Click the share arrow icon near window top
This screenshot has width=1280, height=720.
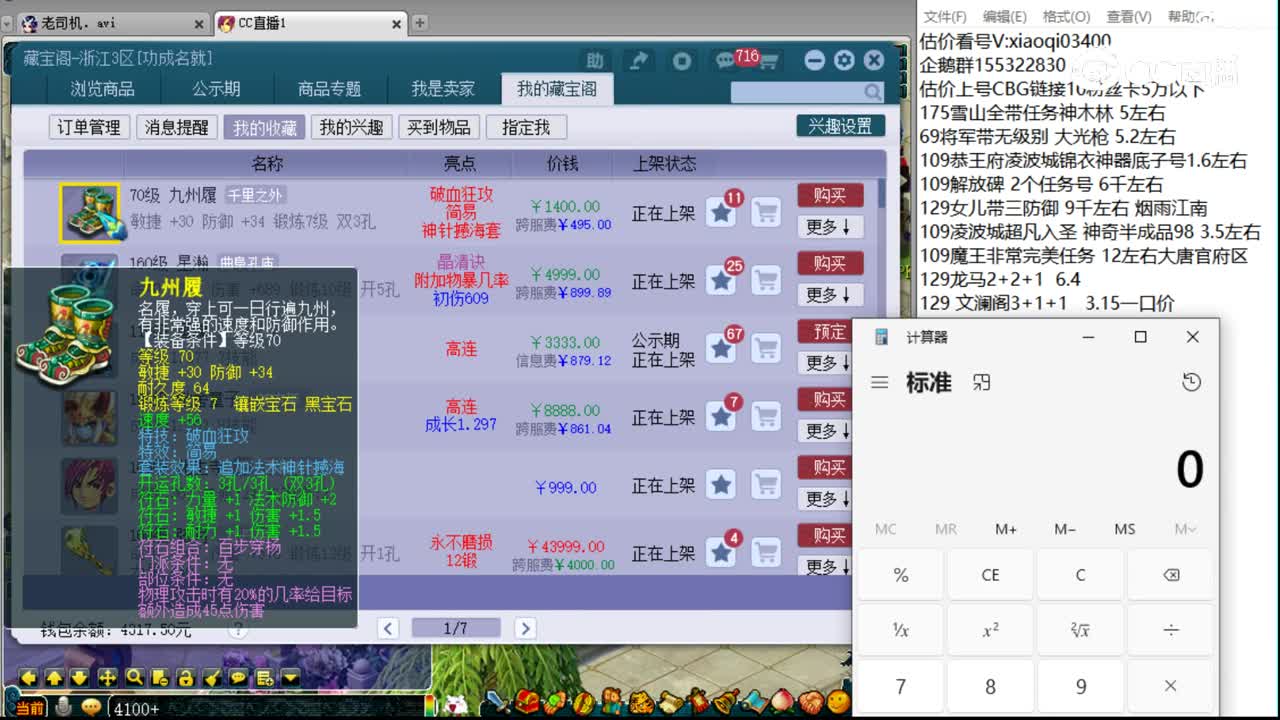tap(637, 60)
